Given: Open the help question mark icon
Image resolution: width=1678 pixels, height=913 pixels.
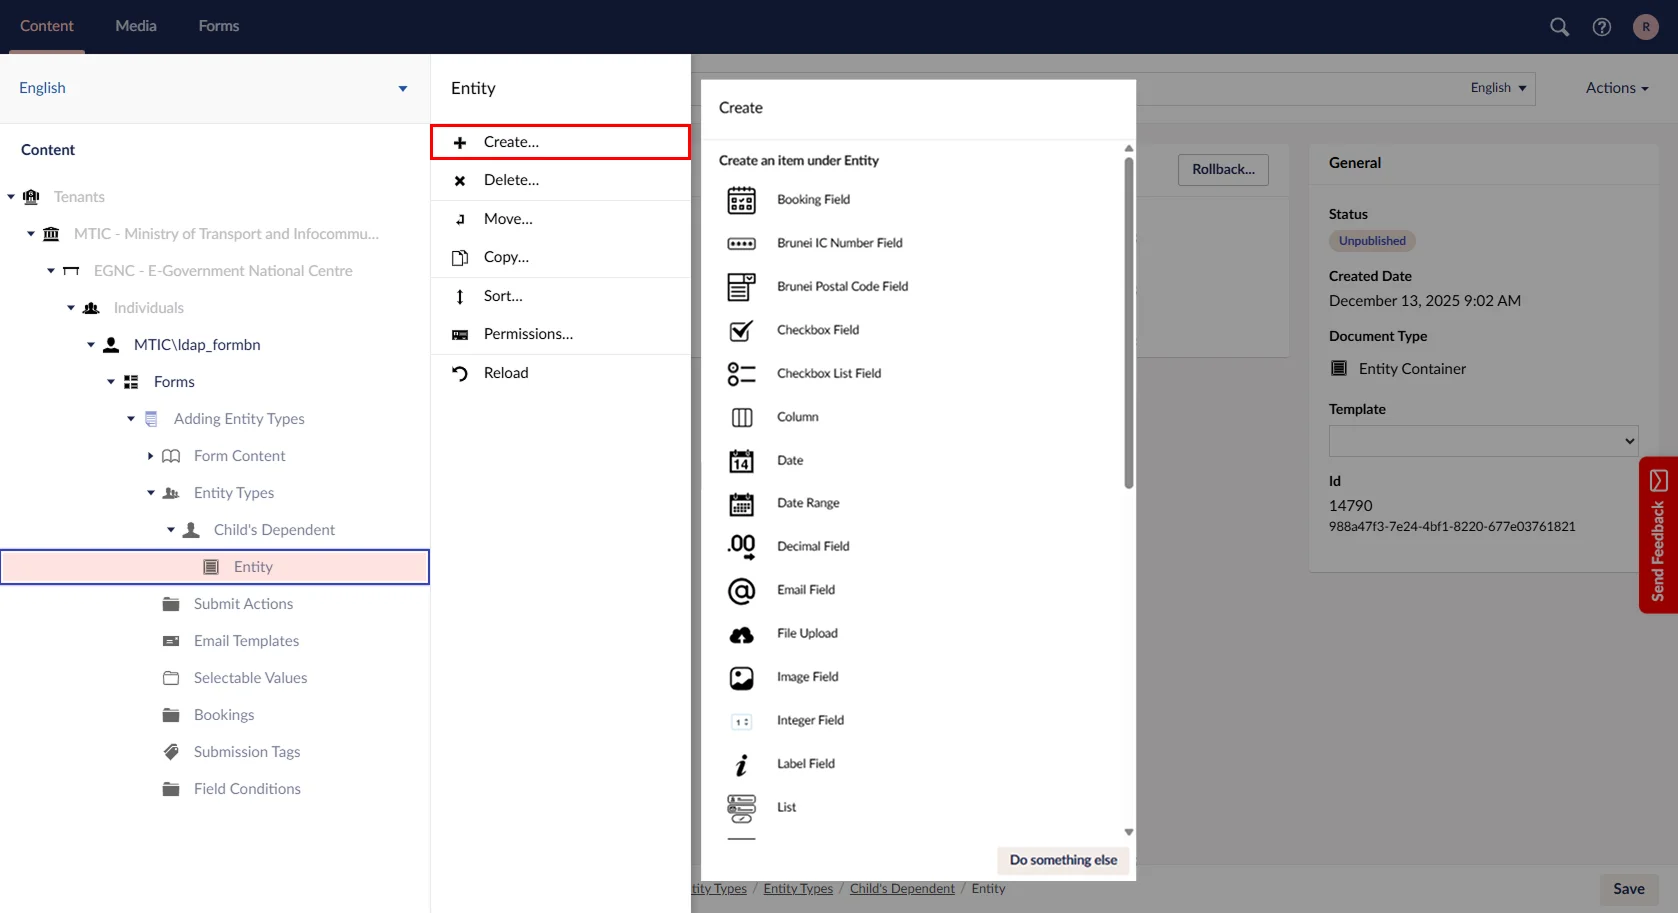Looking at the screenshot, I should pos(1601,27).
